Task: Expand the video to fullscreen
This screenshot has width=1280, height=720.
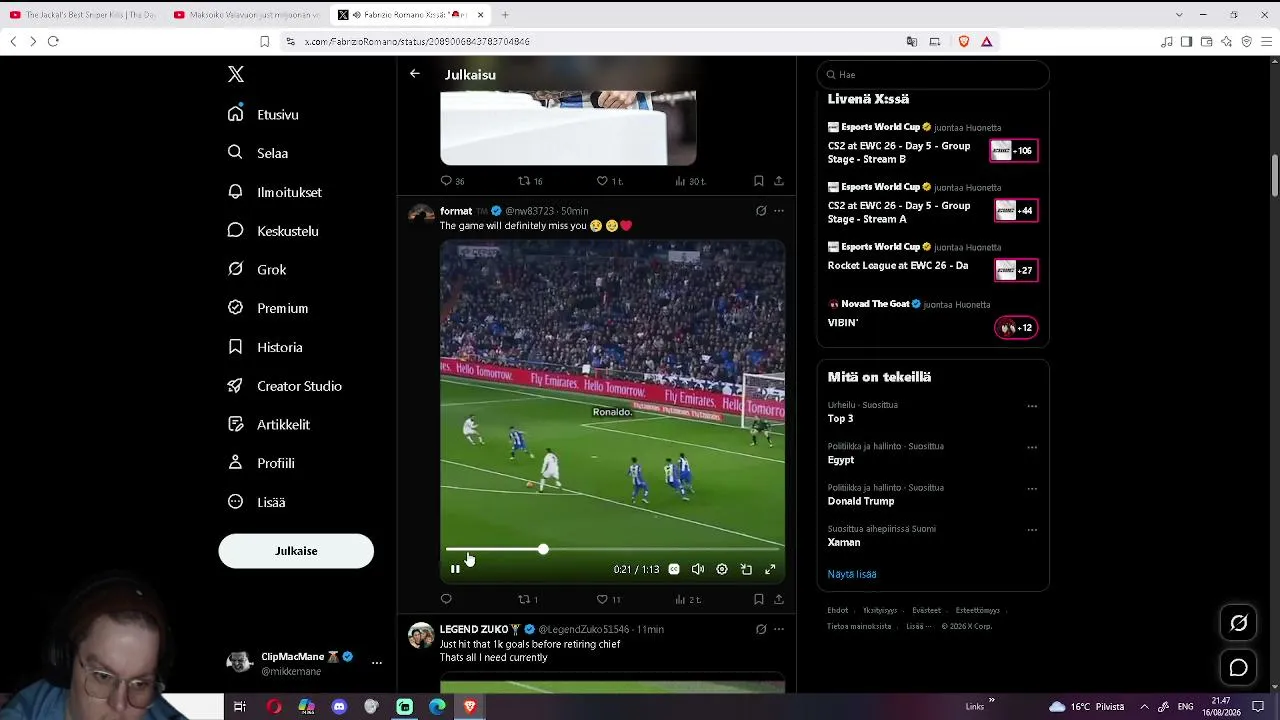Action: (770, 569)
